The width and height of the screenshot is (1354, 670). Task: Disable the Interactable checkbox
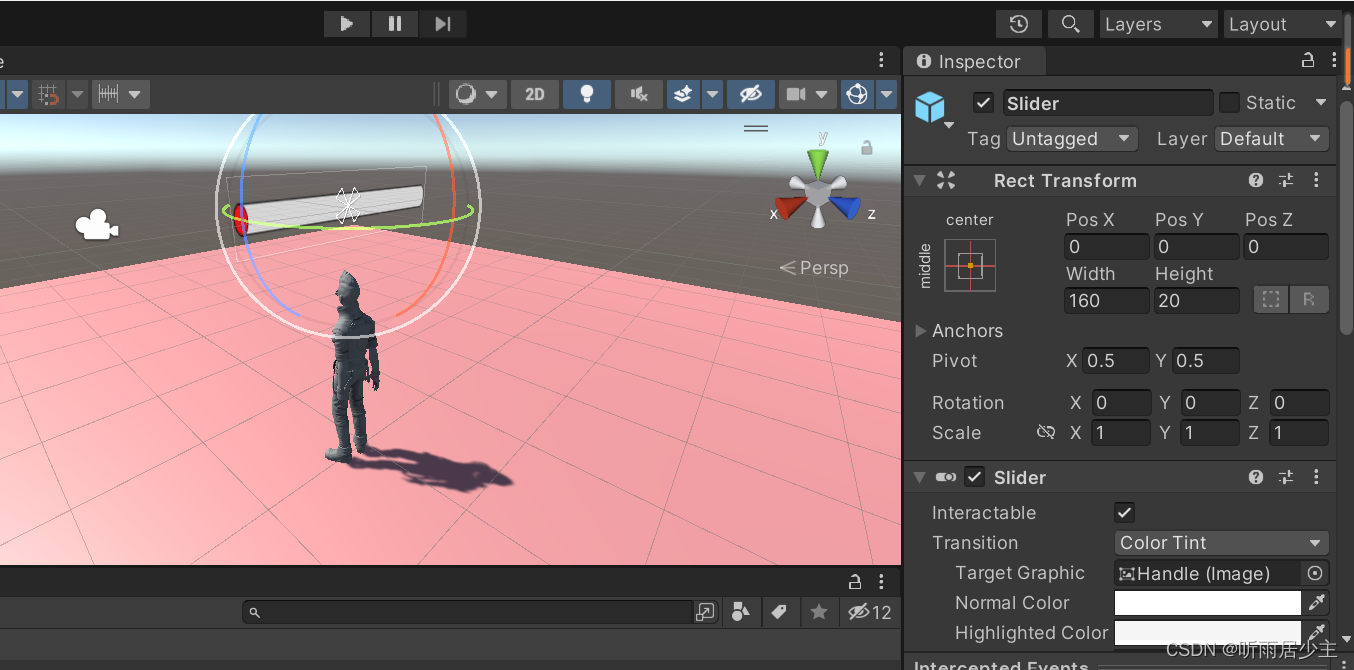click(1124, 512)
